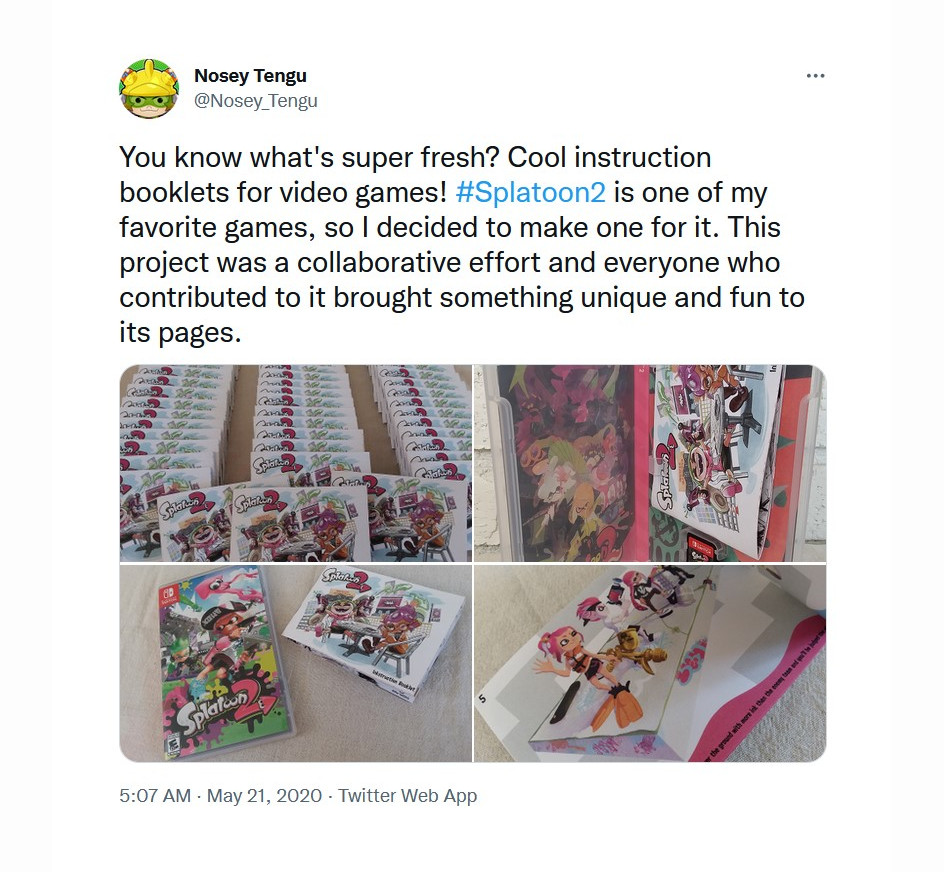Click the tweet's body text paragraph
Viewport: 944px width, 872px height.
pos(460,244)
